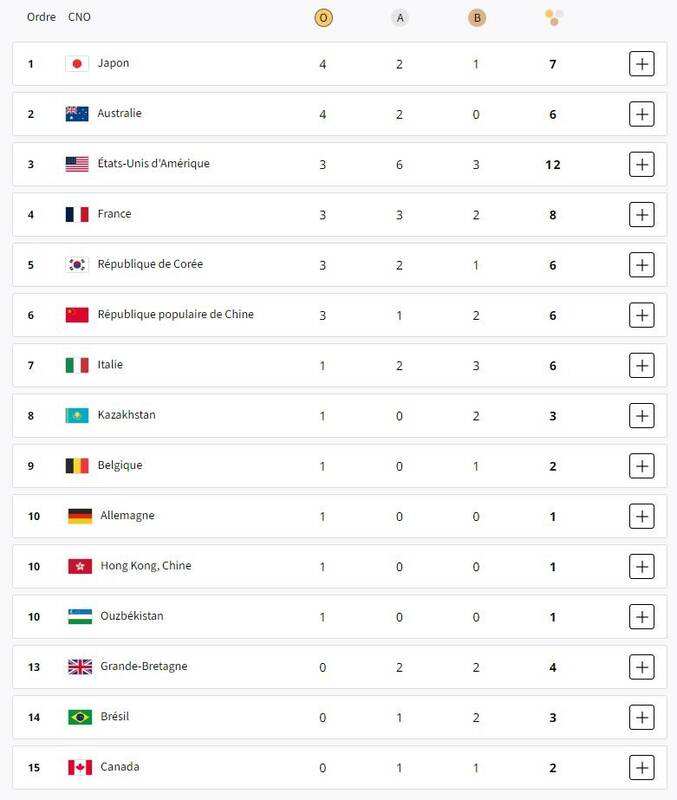The height and width of the screenshot is (800, 677).
Task: Click the Allemagne country name
Action: (x=127, y=516)
